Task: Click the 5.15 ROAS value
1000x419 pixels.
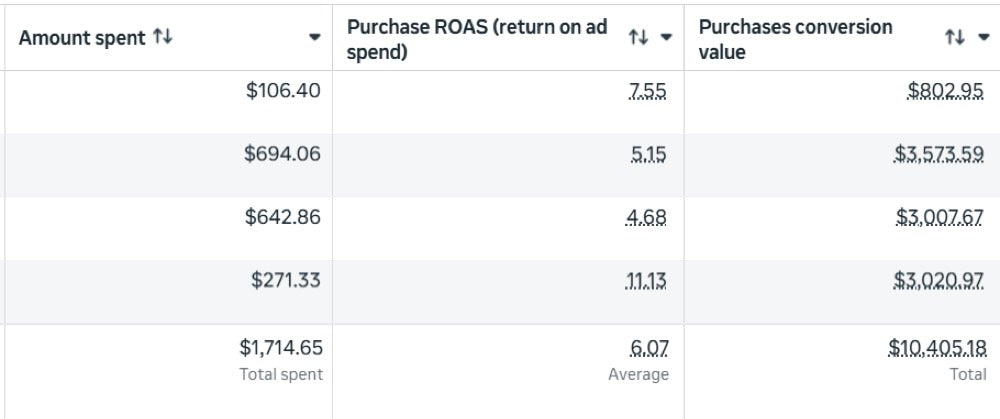Action: click(x=648, y=155)
